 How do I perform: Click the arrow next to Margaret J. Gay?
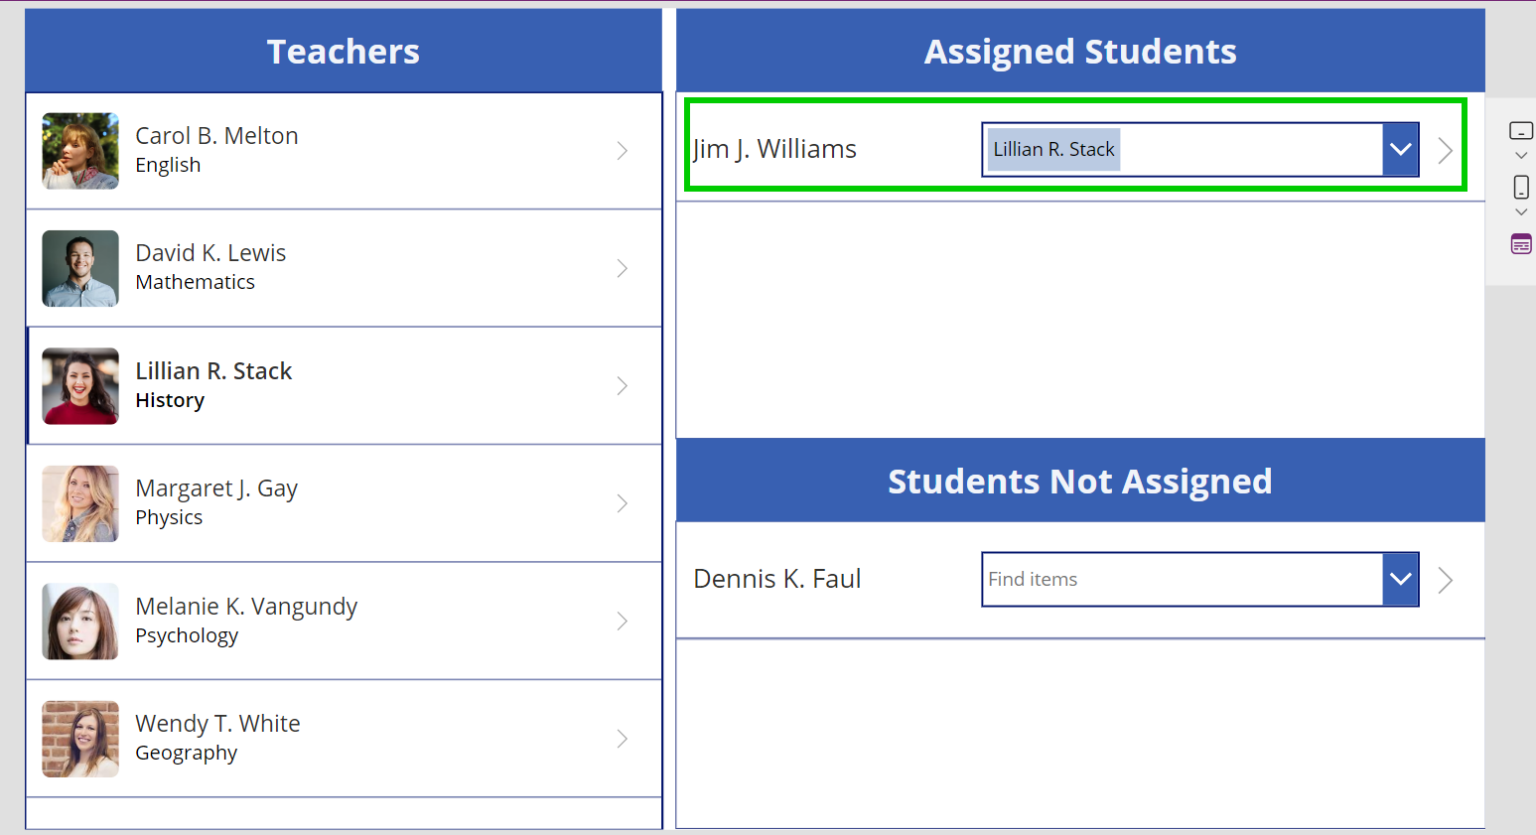click(622, 503)
